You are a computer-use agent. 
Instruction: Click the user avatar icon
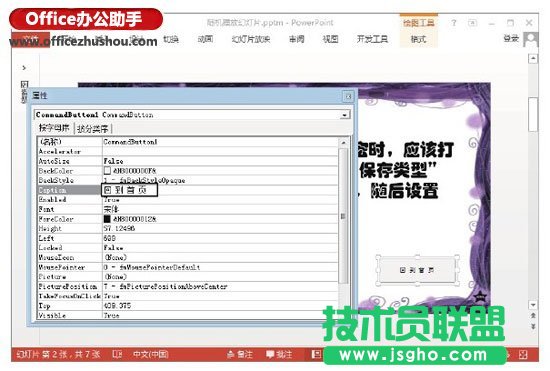[x=531, y=39]
